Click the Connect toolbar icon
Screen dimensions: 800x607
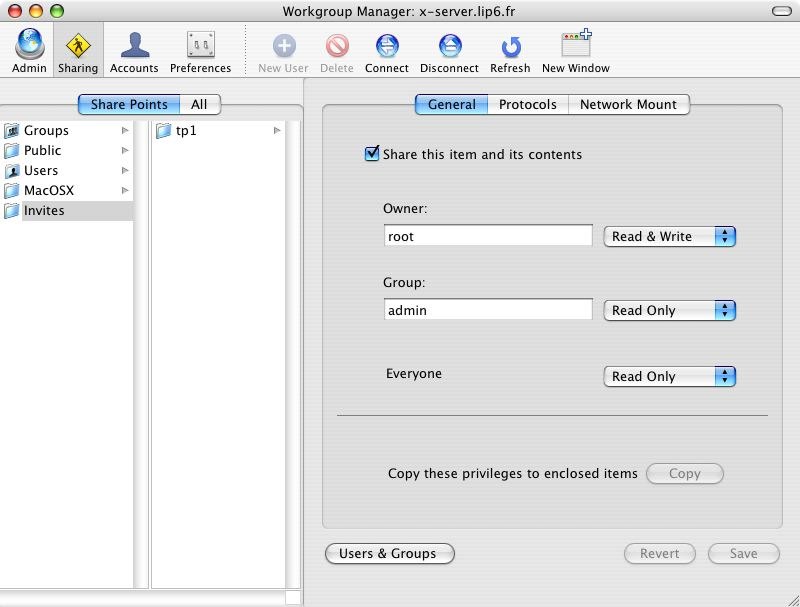[x=387, y=46]
